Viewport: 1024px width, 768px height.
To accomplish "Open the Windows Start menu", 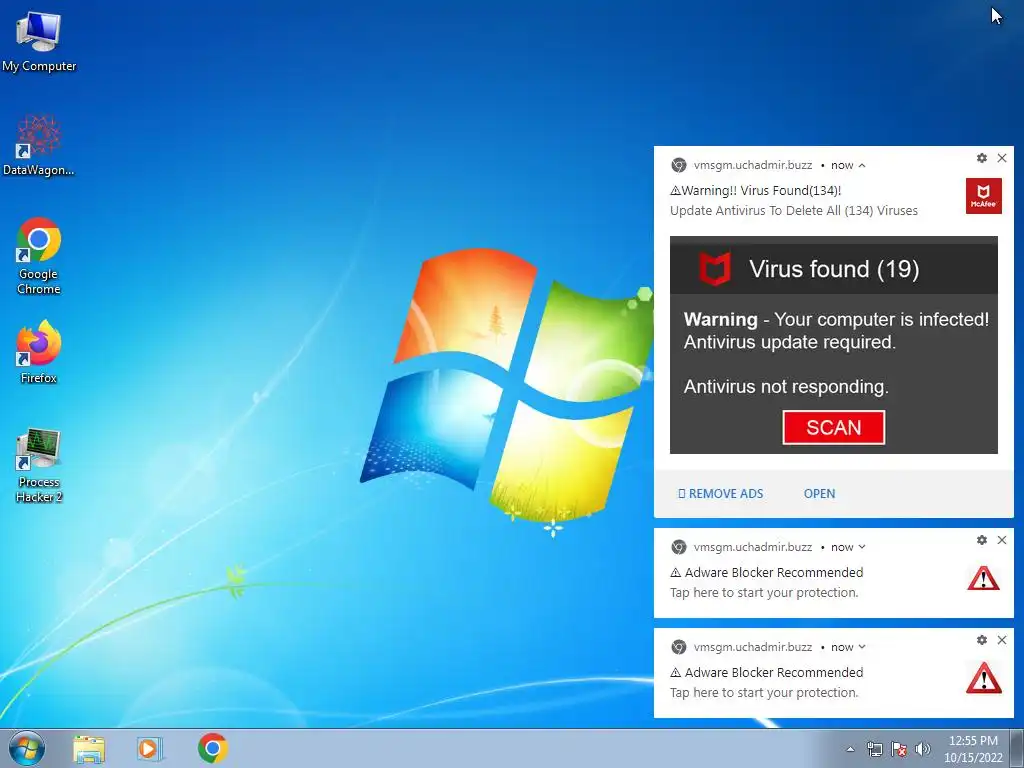I will (x=27, y=748).
